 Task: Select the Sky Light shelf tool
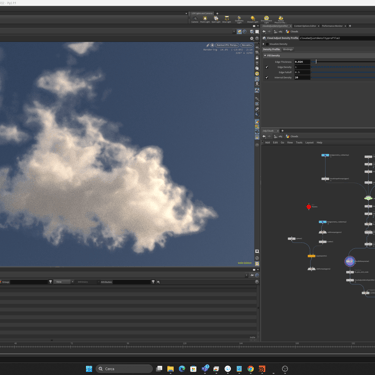point(280,20)
